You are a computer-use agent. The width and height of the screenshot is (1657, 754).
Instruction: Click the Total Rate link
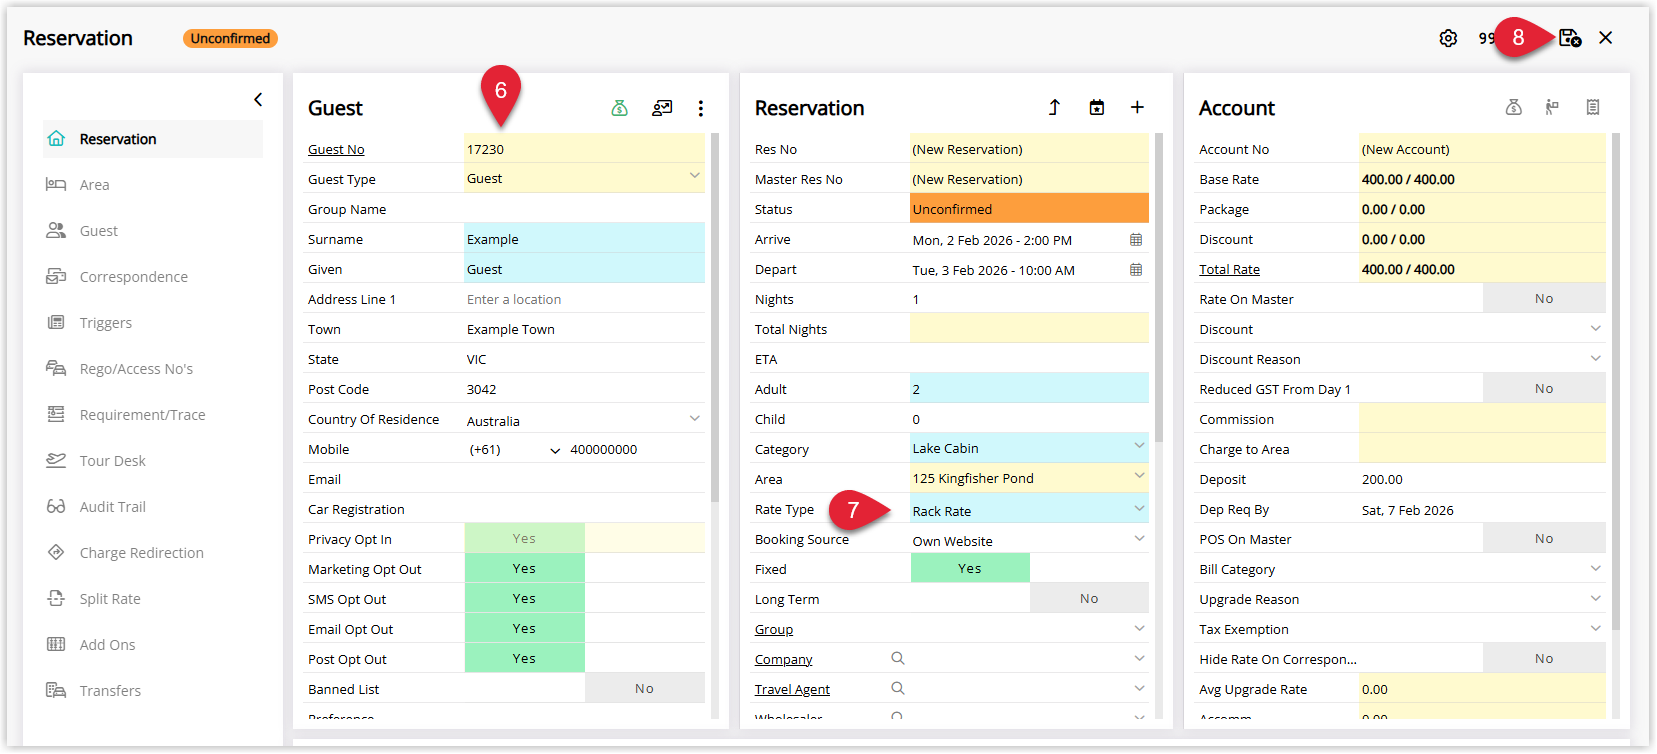click(x=1229, y=269)
